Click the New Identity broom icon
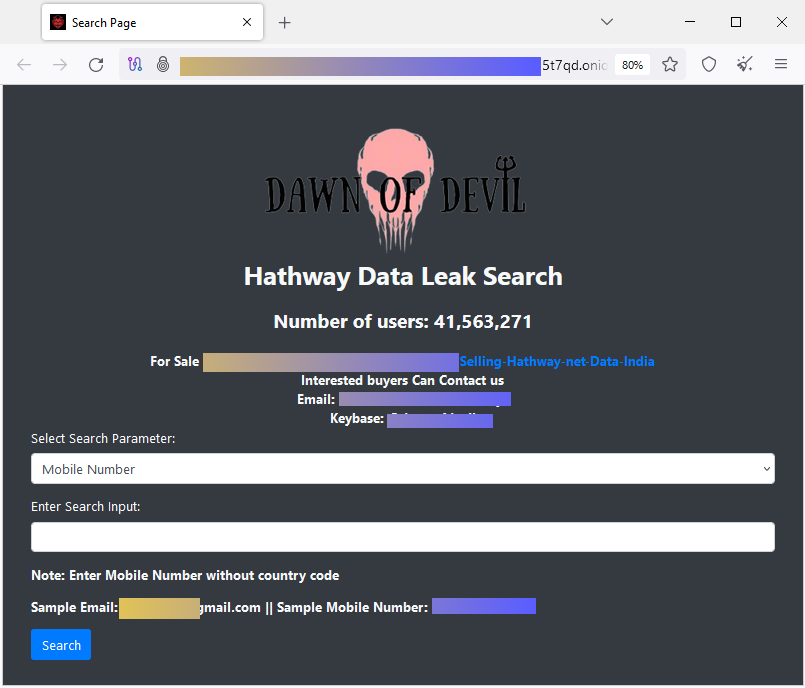 (x=744, y=64)
